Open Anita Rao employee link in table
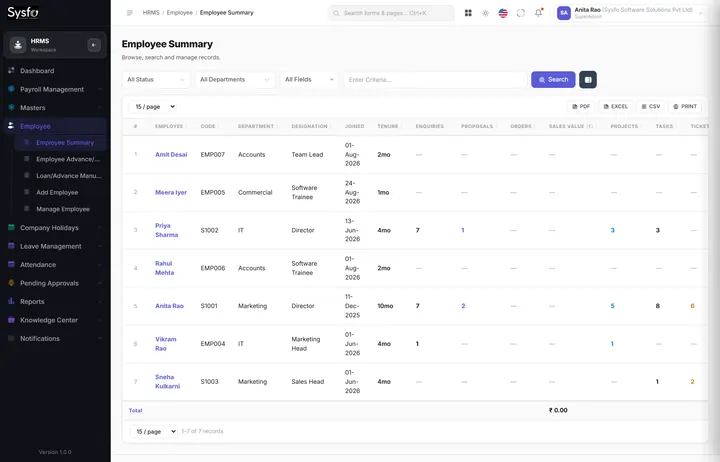 click(169, 306)
